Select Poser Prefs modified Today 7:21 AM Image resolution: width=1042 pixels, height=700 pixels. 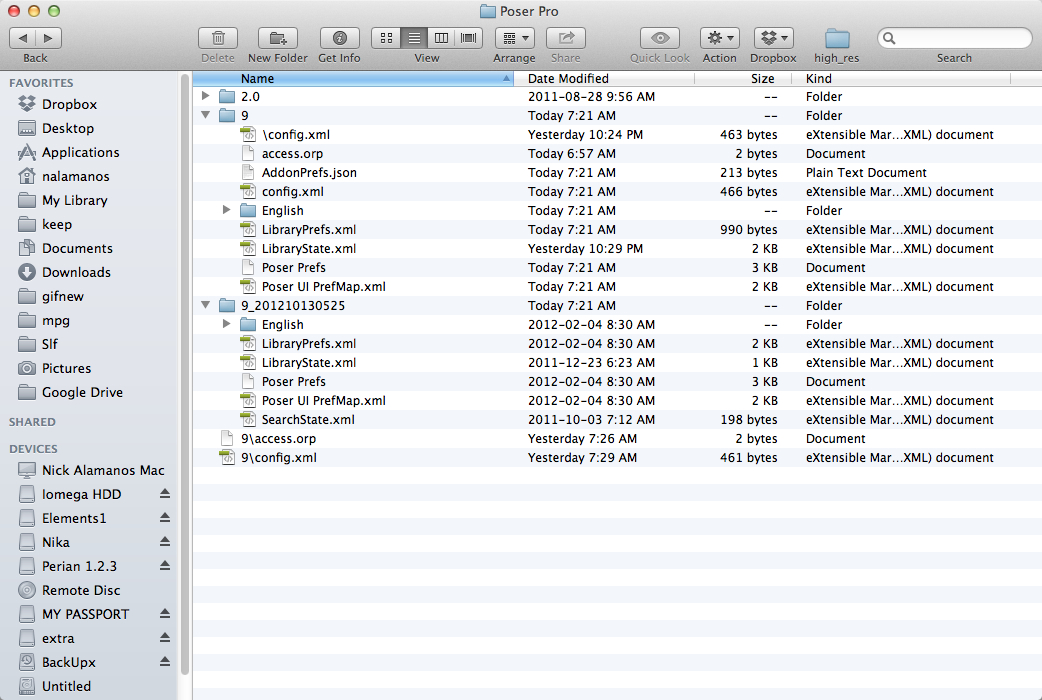click(294, 267)
